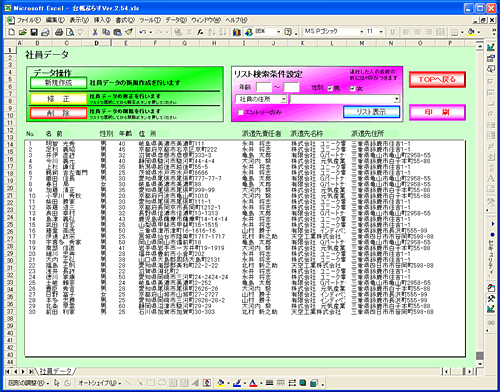Screen dimensions: 500x392
Task: Select the Rectangle drawing tool
Action: pyautogui.click(x=151, y=383)
